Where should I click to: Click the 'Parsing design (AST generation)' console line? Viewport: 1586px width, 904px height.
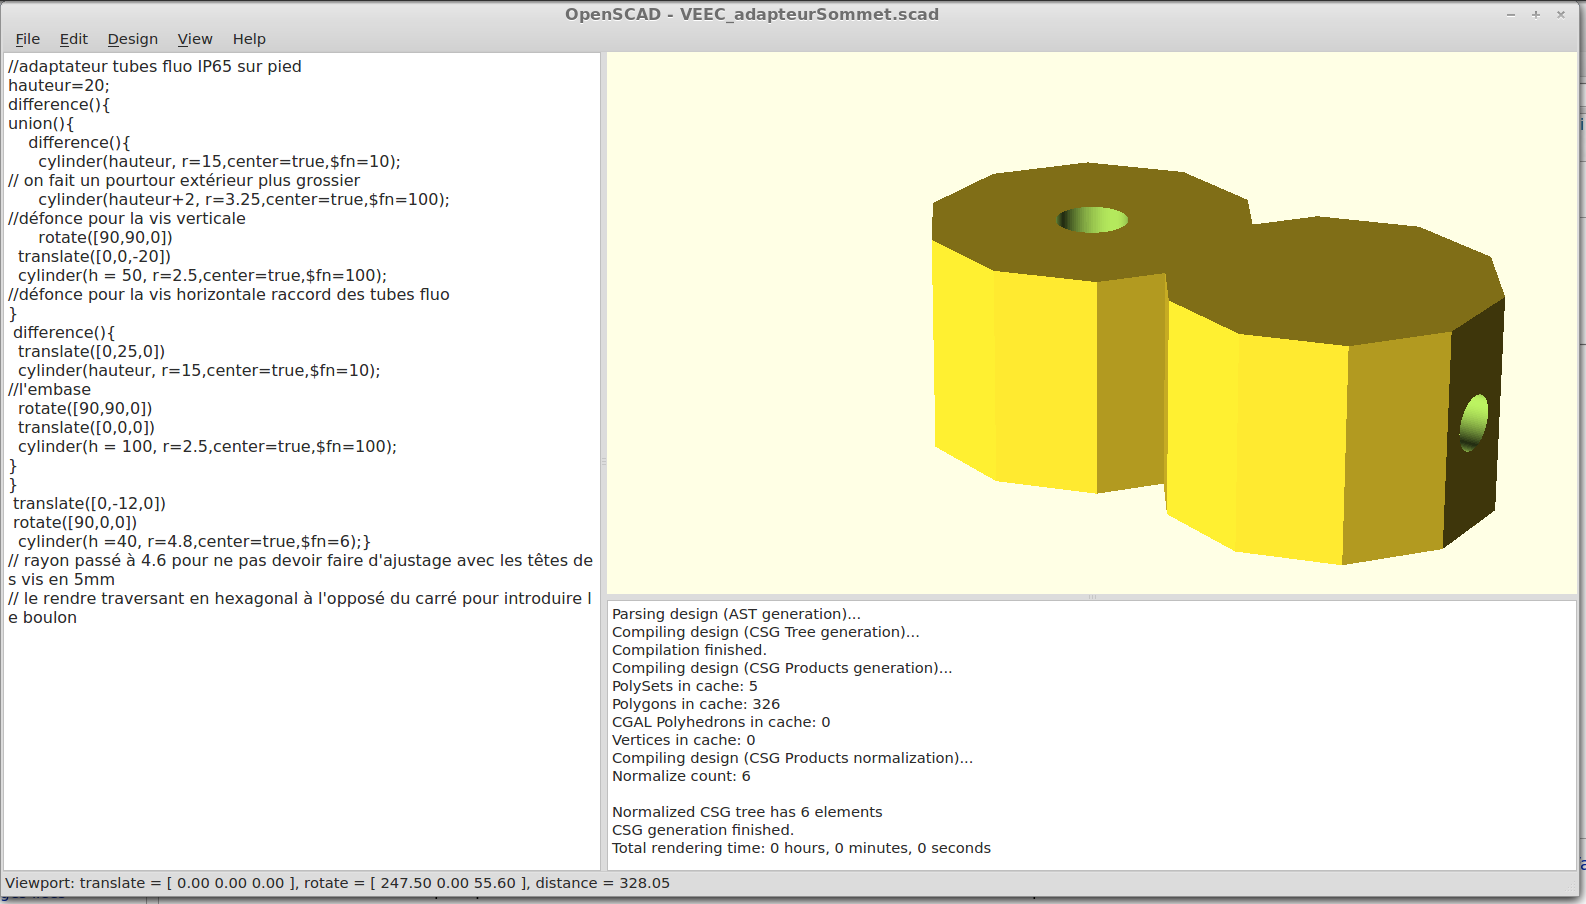(736, 614)
